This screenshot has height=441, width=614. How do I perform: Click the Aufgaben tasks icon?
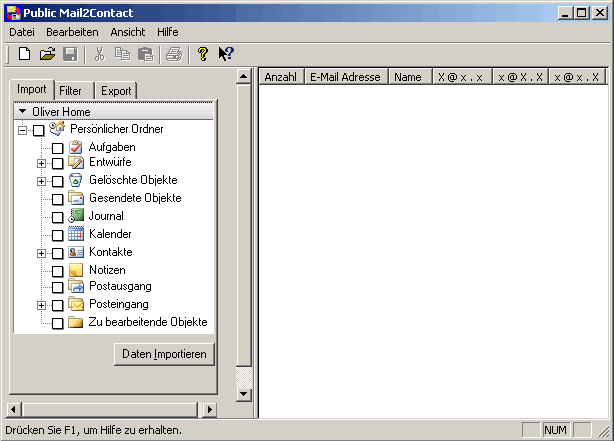click(x=76, y=147)
